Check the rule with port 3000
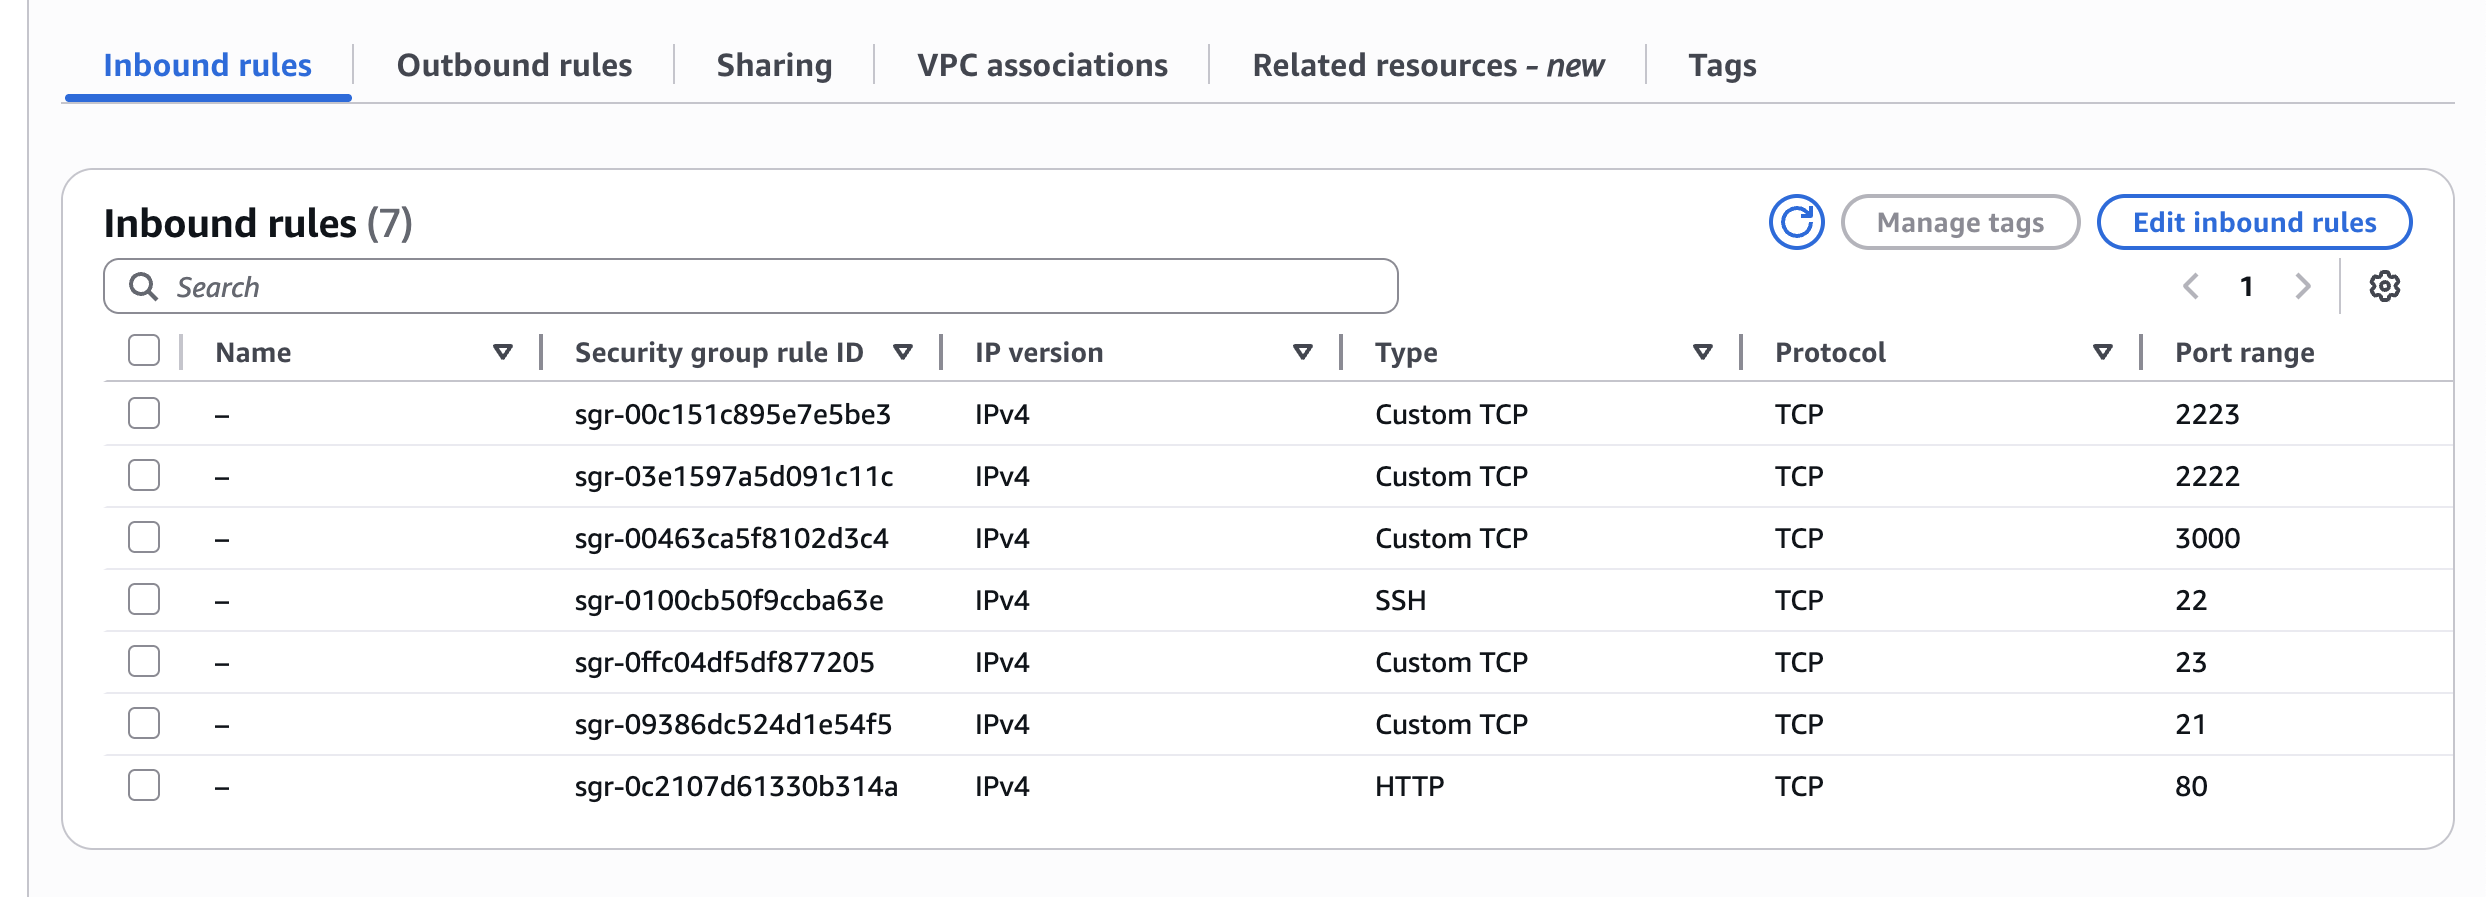Viewport: 2486px width, 897px height. [x=144, y=537]
